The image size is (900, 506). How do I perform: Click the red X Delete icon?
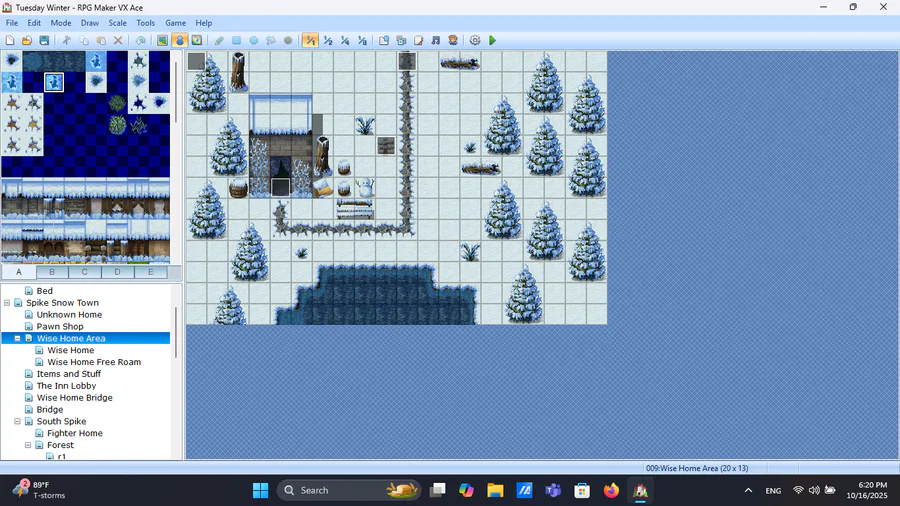[x=118, y=40]
